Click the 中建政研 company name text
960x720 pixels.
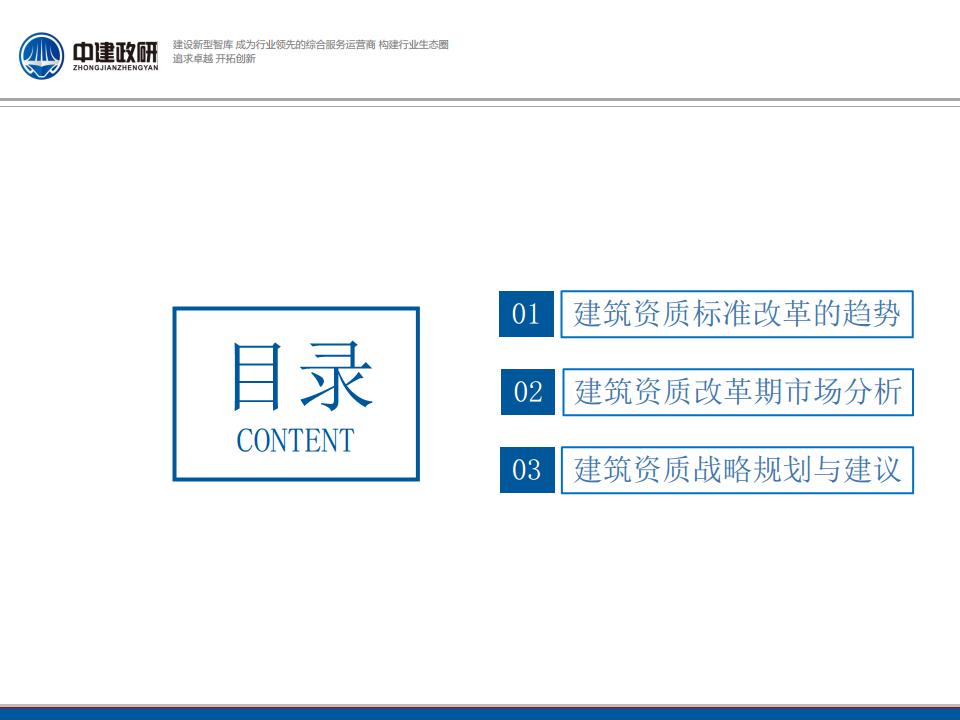click(115, 52)
